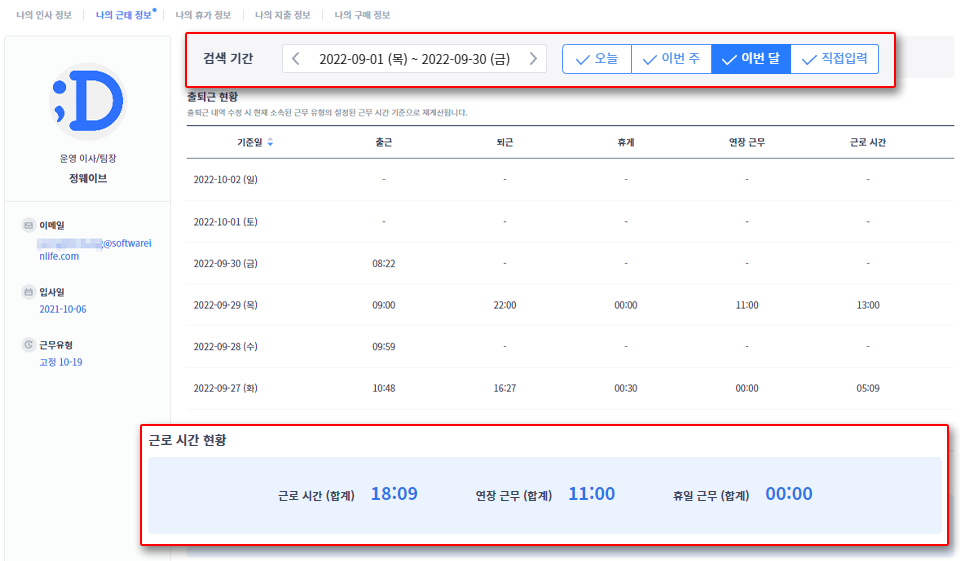
Task: Click the 연장 근무 column header
Action: pos(747,142)
